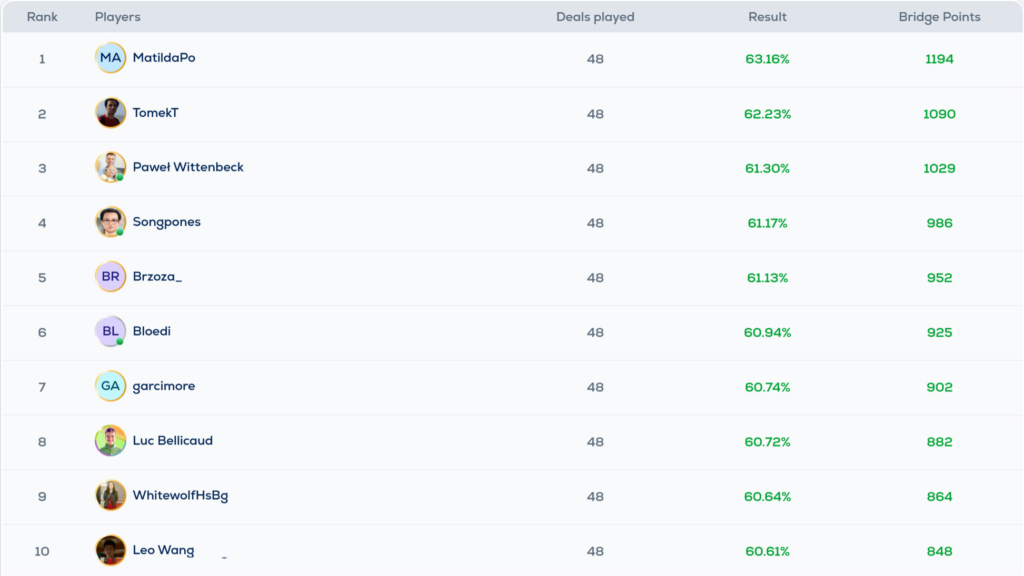The height and width of the screenshot is (576, 1024).
Task: Open the TomekT player name link
Action: click(156, 113)
